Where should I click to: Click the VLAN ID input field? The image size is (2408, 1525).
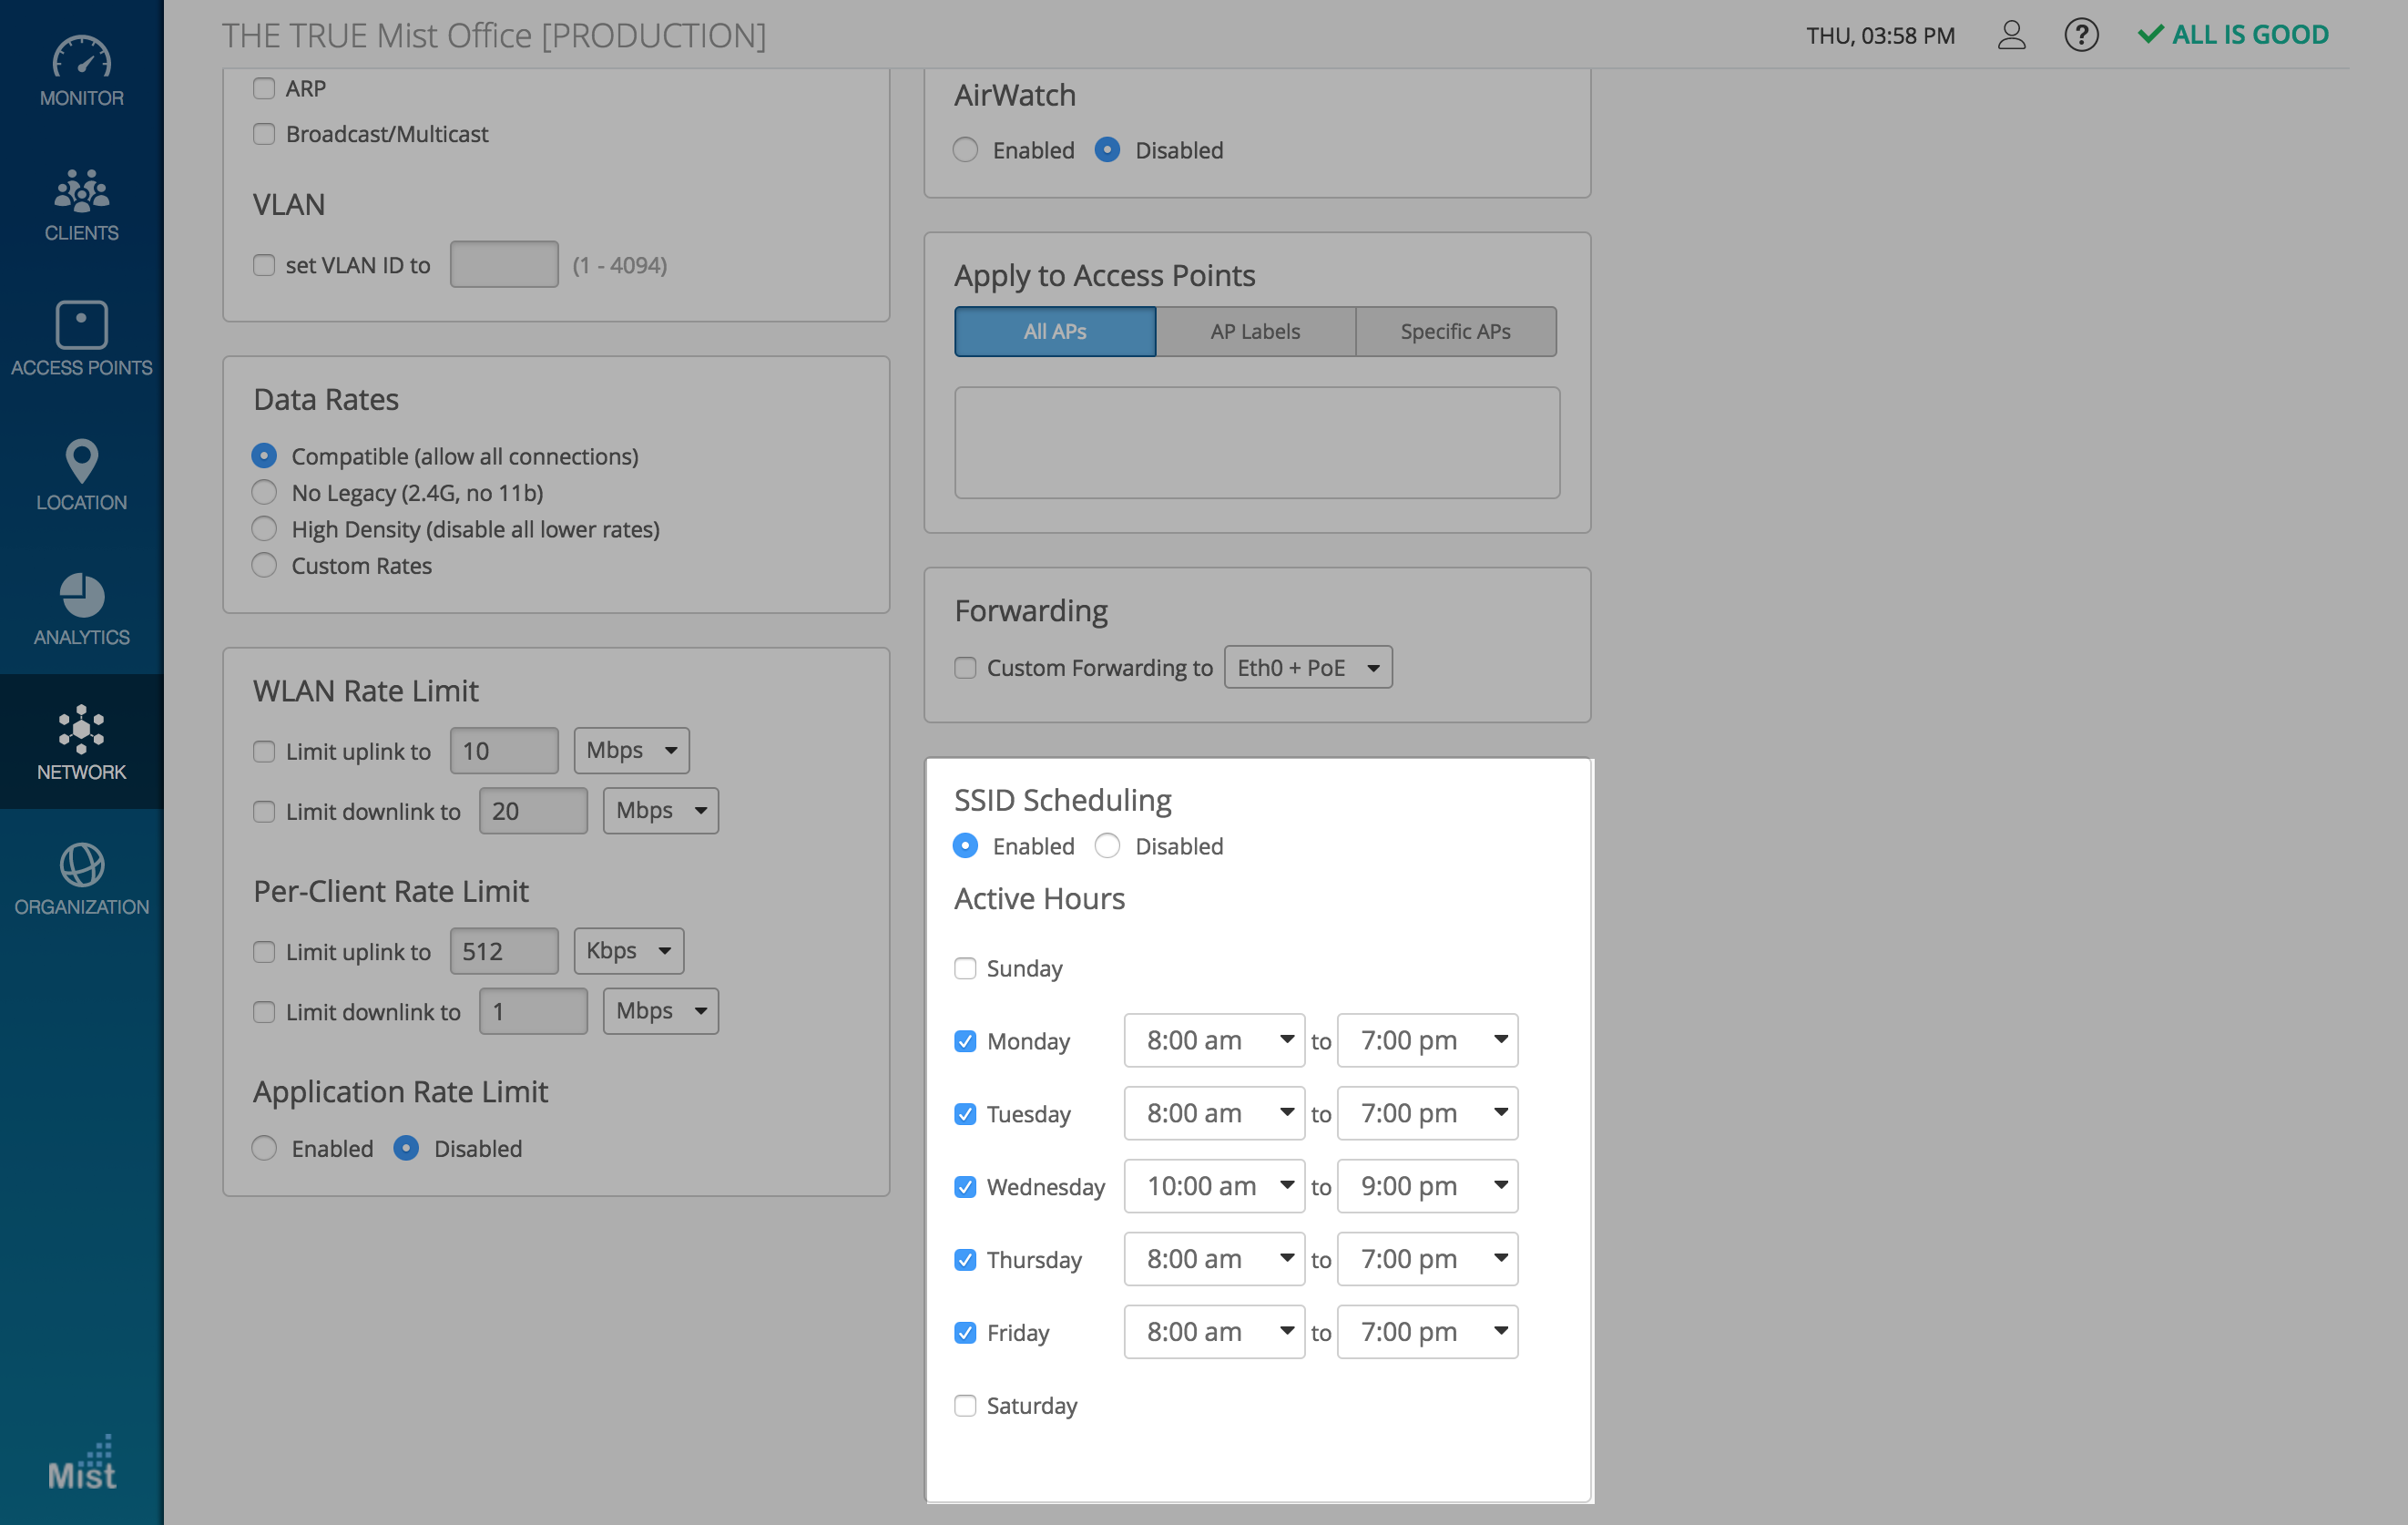click(x=504, y=265)
